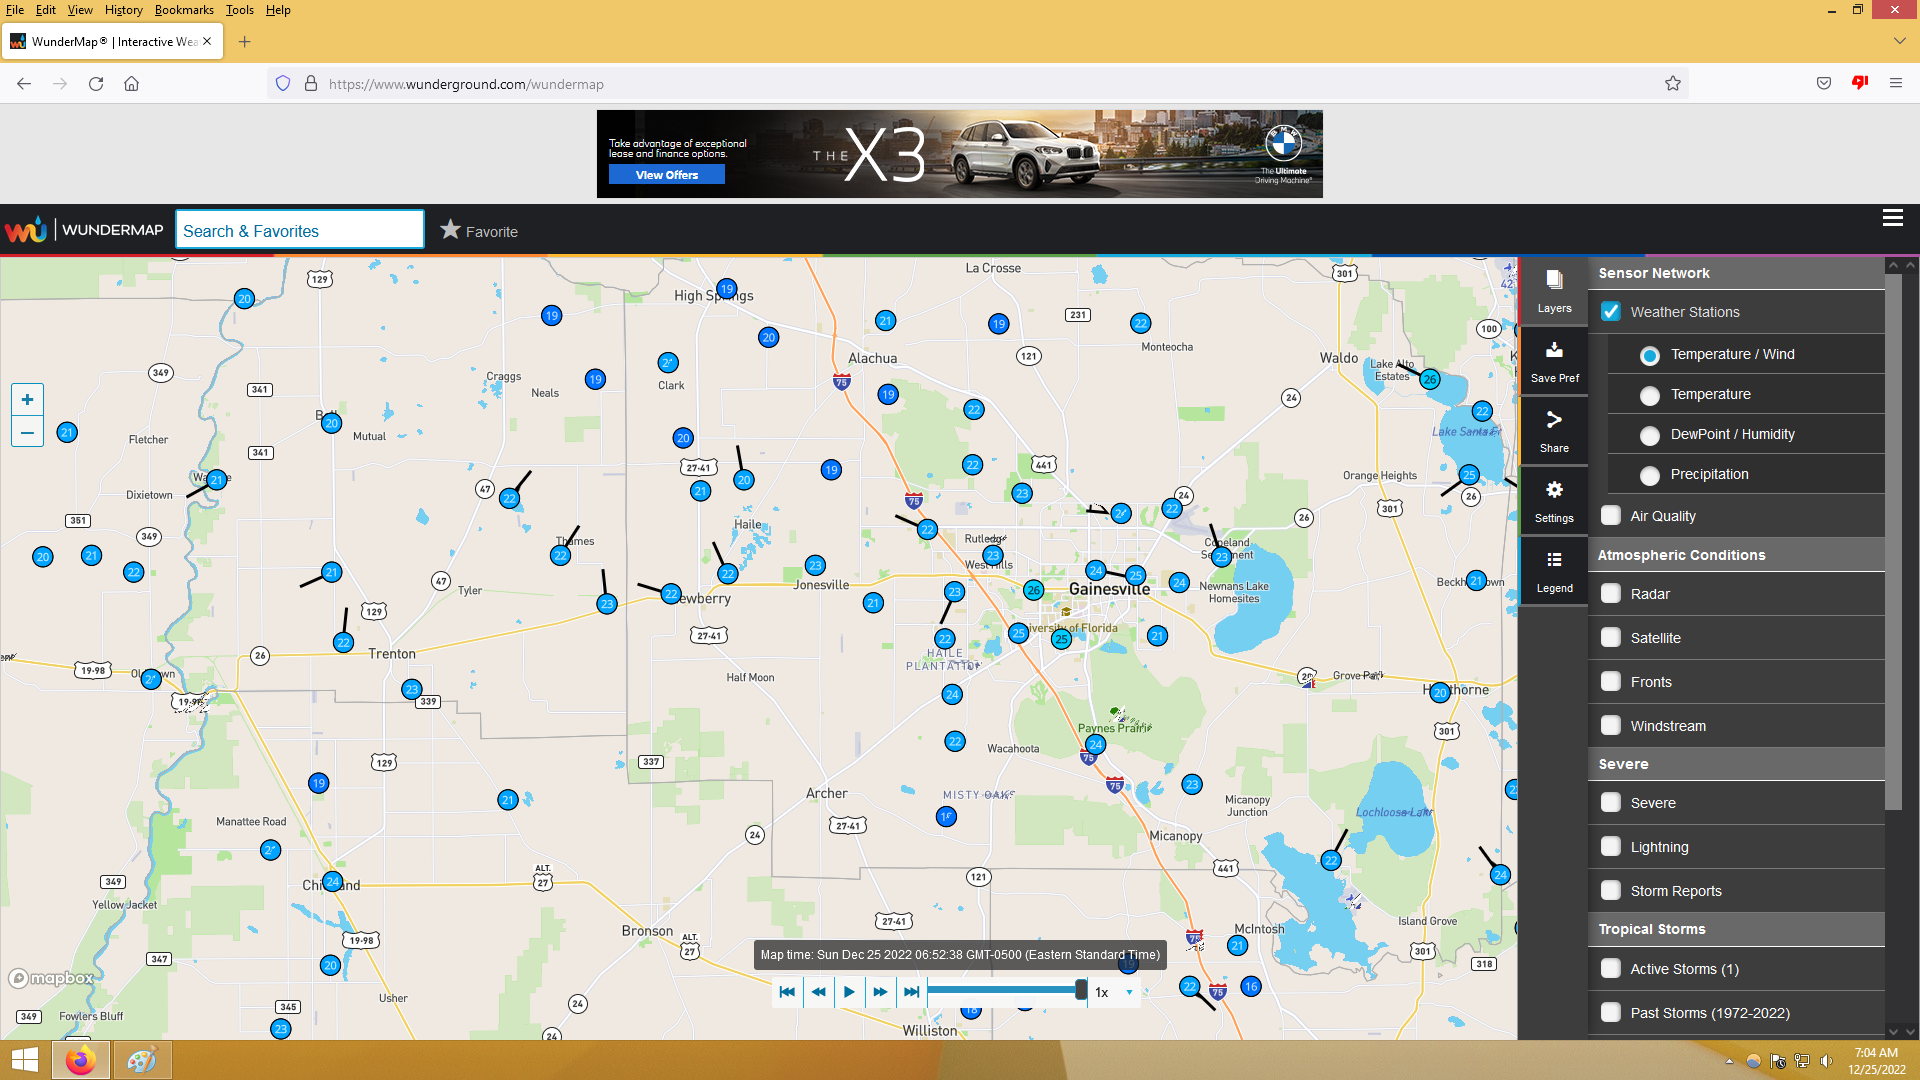Screen dimensions: 1920x1080
Task: Open new browser tab
Action: [245, 42]
